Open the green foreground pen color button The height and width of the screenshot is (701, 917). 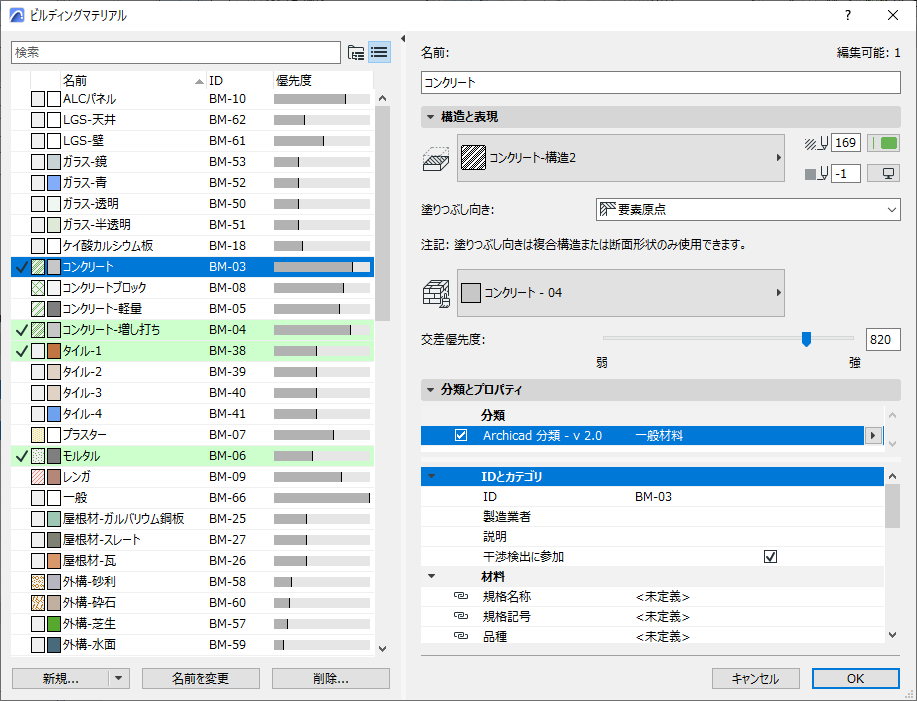883,143
